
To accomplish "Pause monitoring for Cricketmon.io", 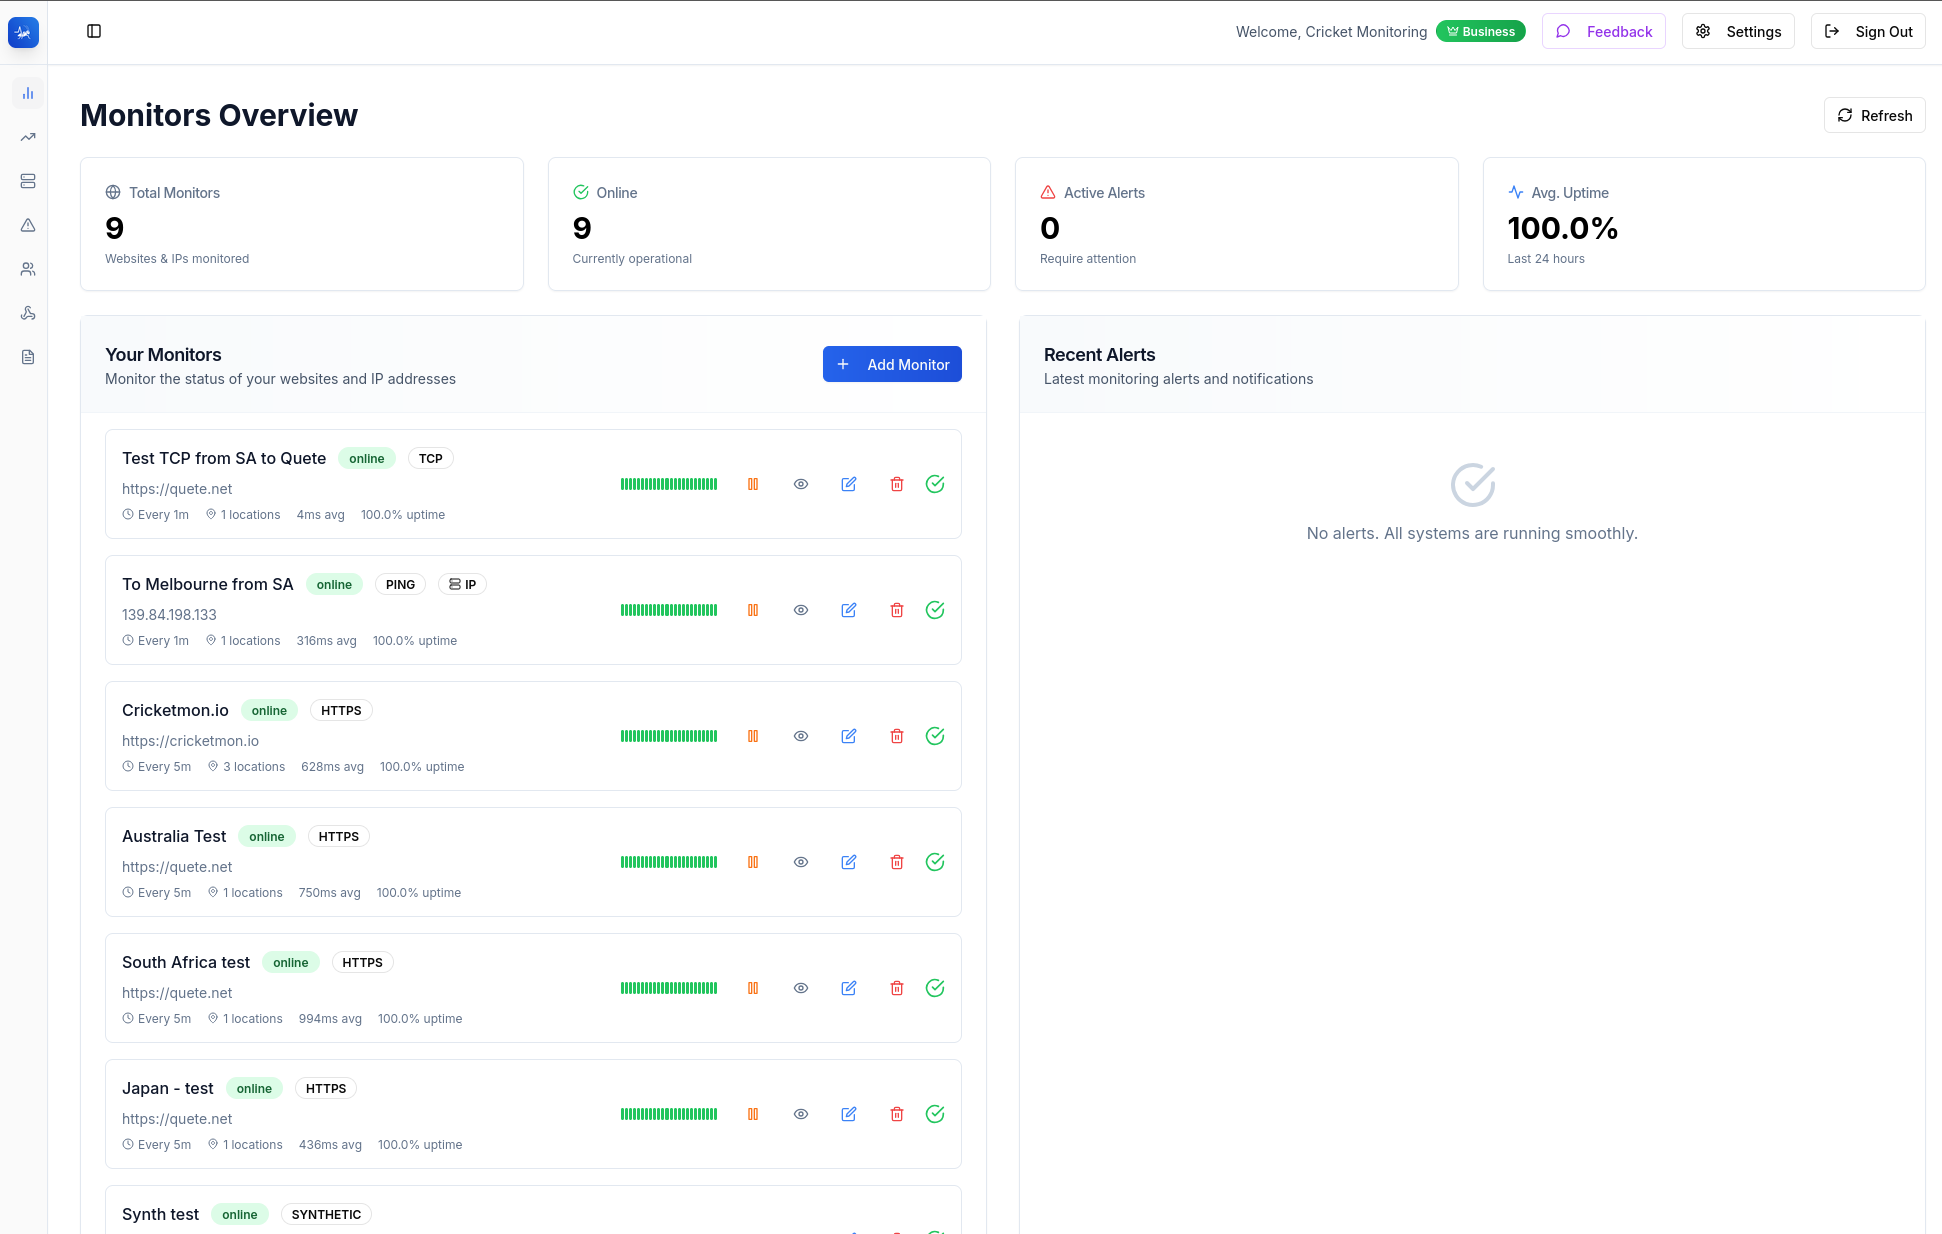I will [x=753, y=736].
